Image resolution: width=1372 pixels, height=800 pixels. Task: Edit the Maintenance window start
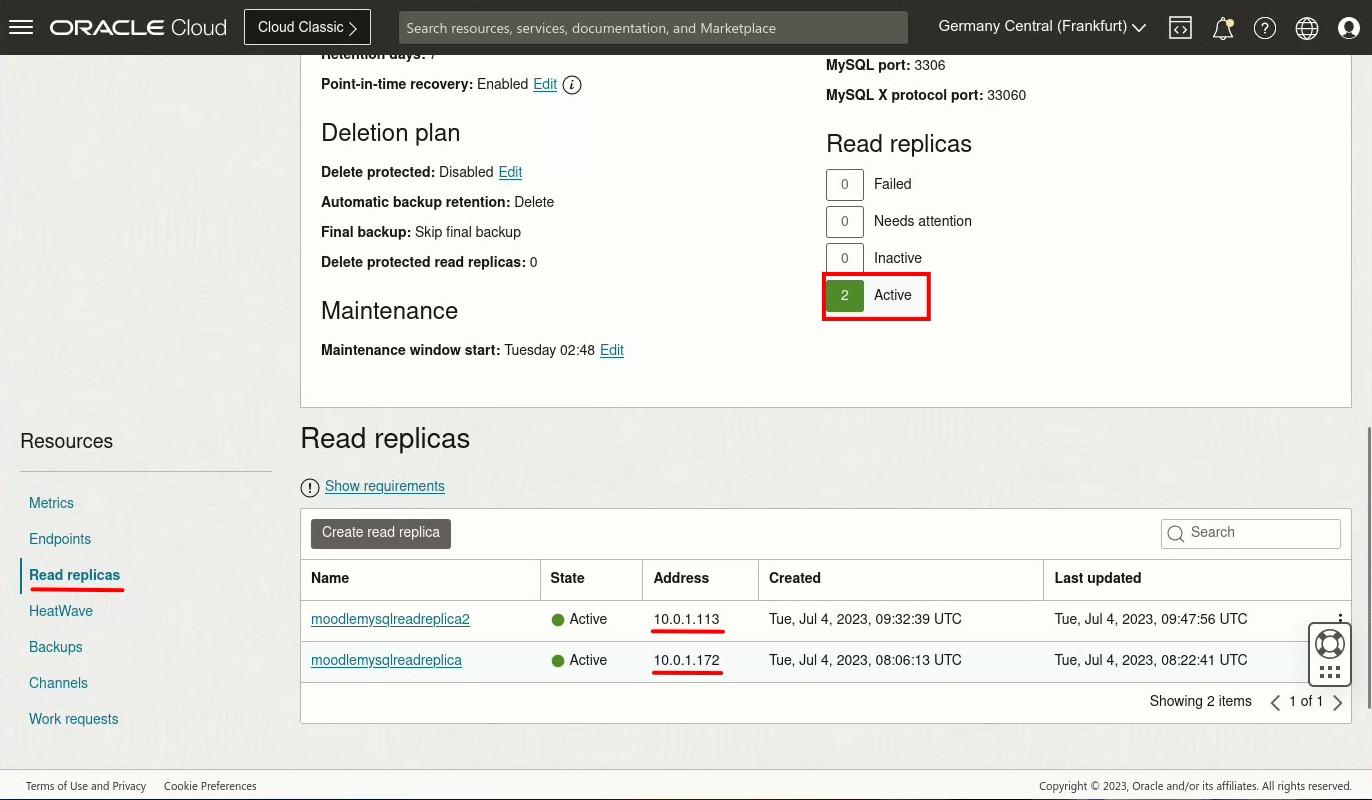click(x=612, y=350)
